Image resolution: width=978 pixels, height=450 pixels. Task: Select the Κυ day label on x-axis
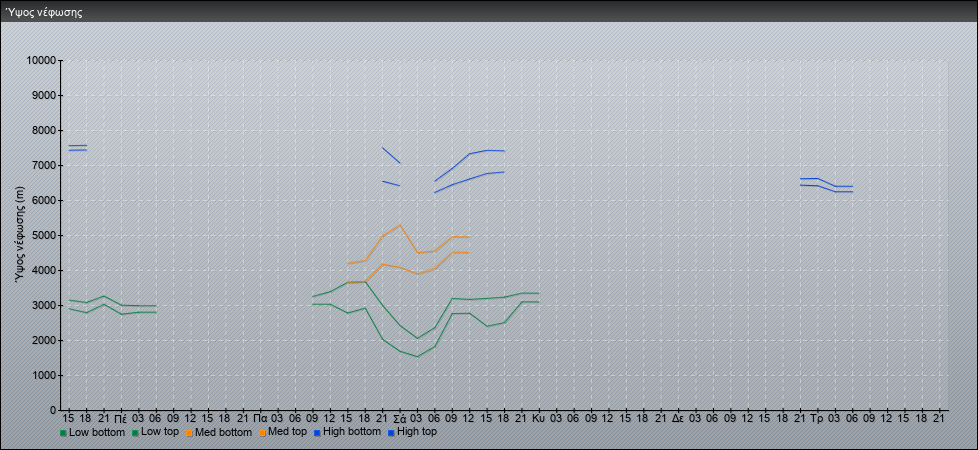point(540,417)
